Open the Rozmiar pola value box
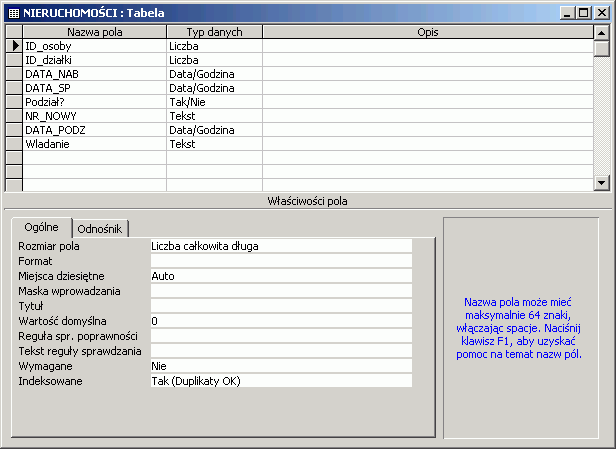This screenshot has width=616, height=449. 280,246
